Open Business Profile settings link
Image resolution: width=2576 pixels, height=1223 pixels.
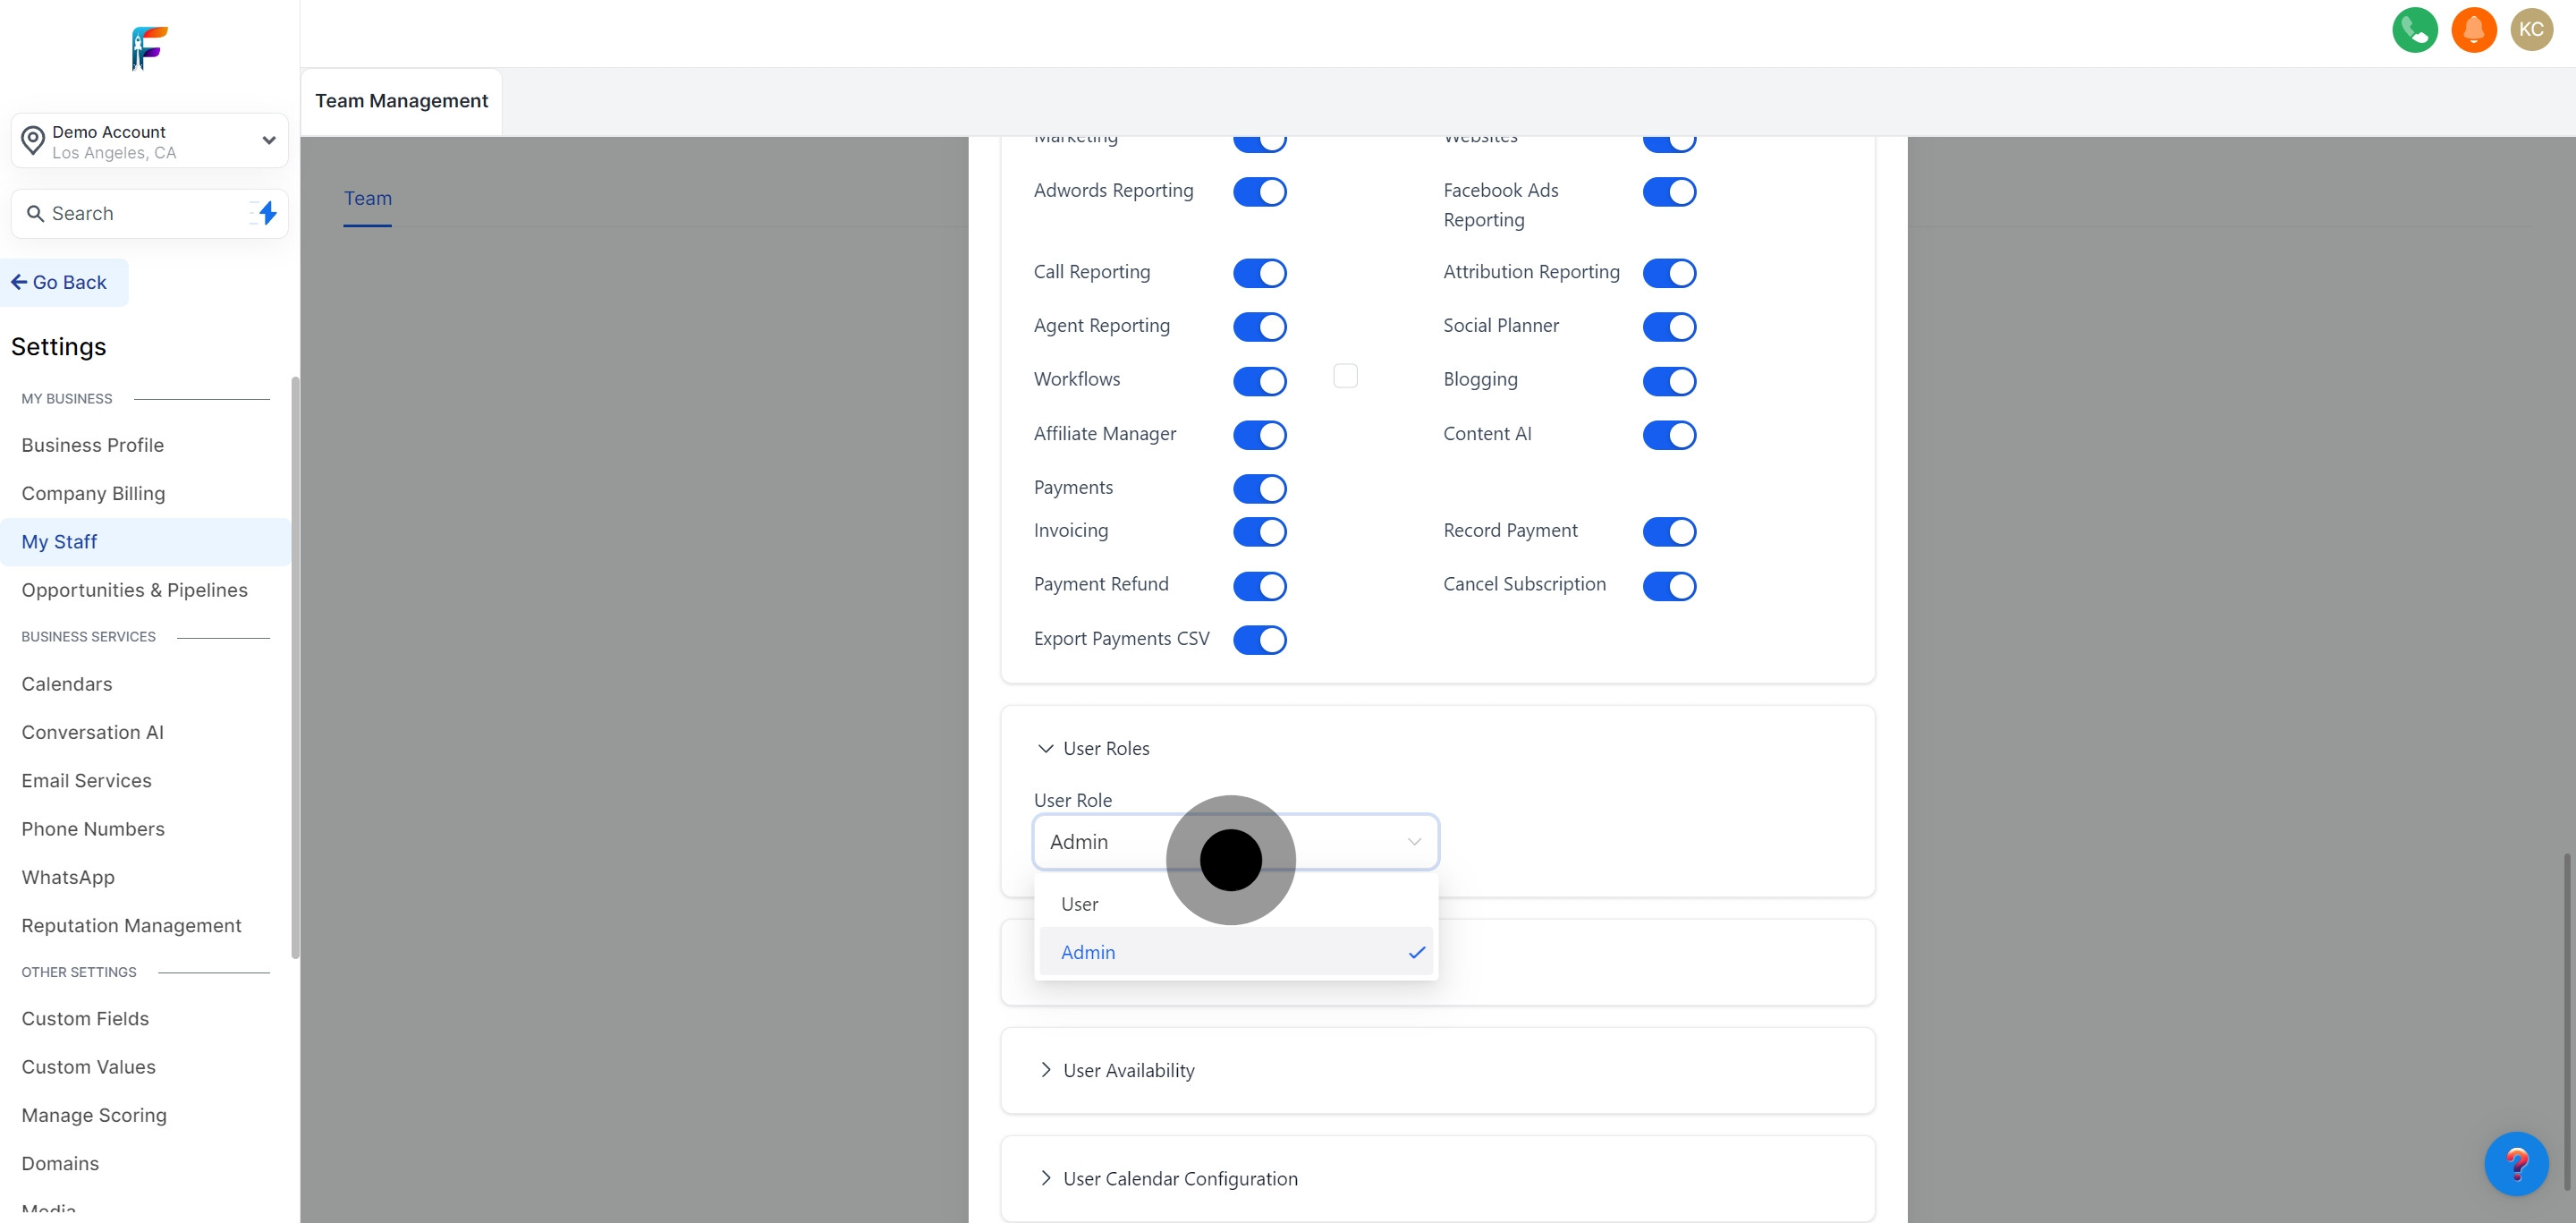pos(93,445)
